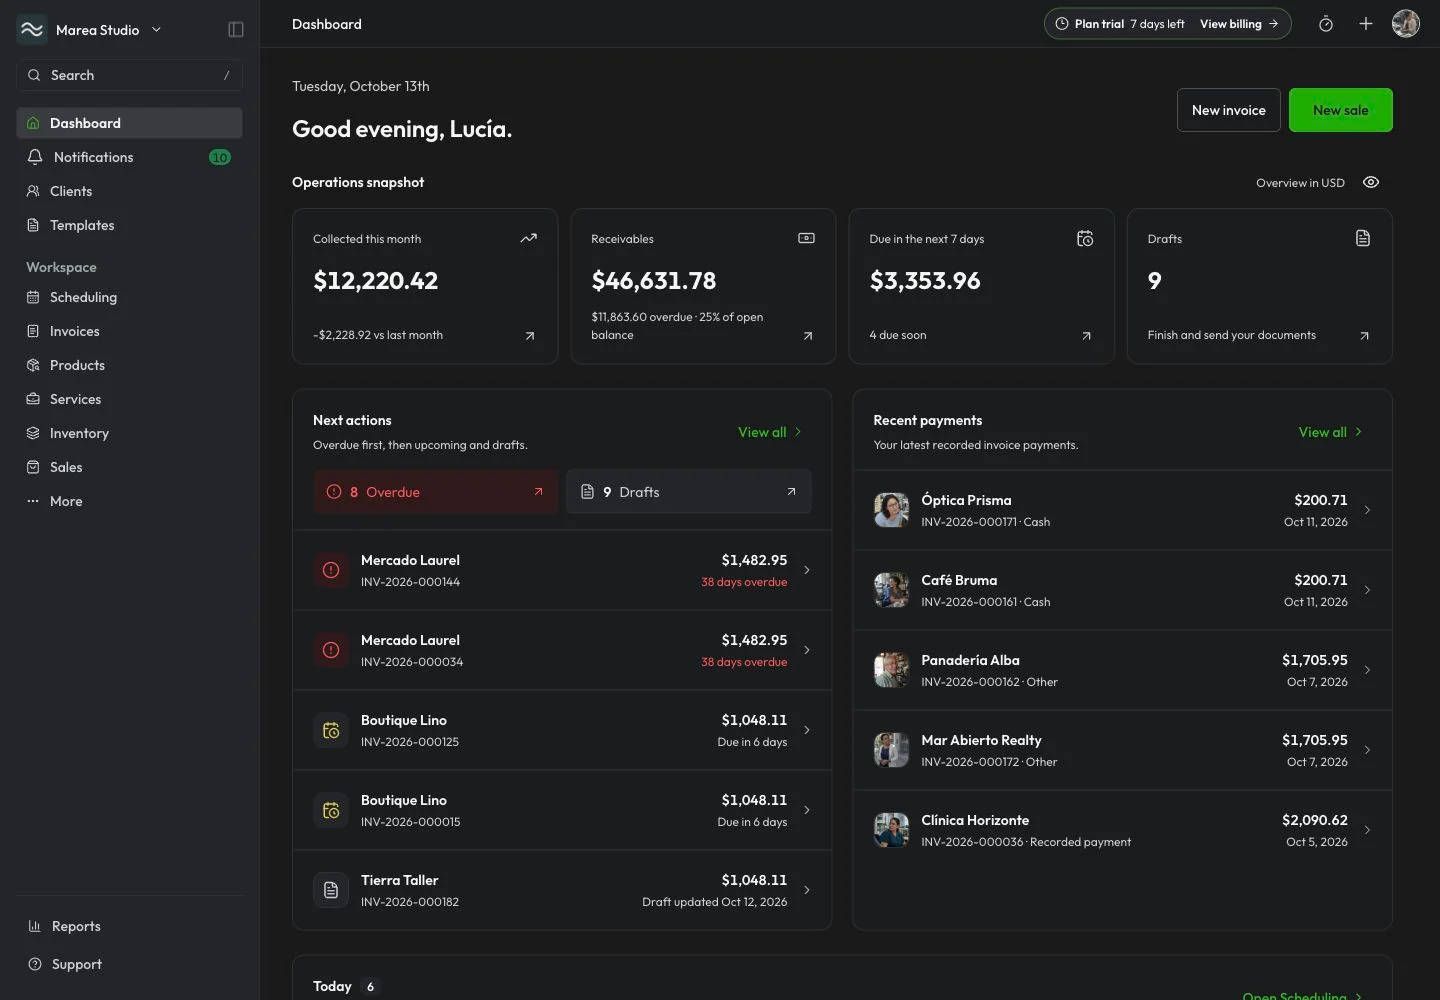1440x1000 pixels.
Task: Click the Products sidebar icon
Action: point(33,365)
